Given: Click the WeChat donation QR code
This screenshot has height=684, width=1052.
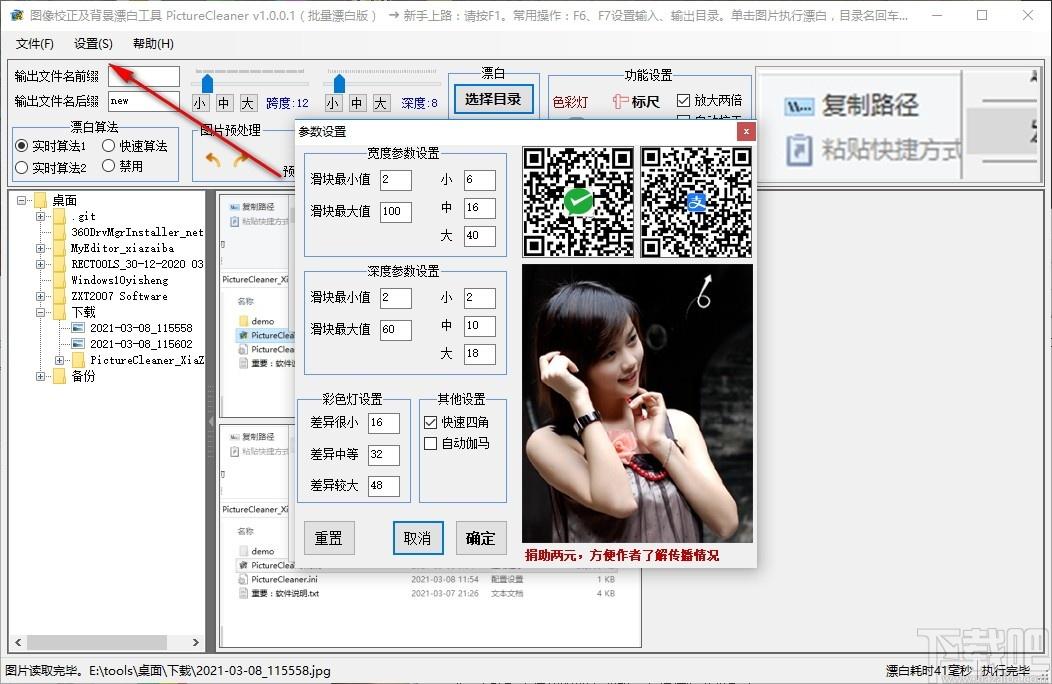Looking at the screenshot, I should coord(578,202).
